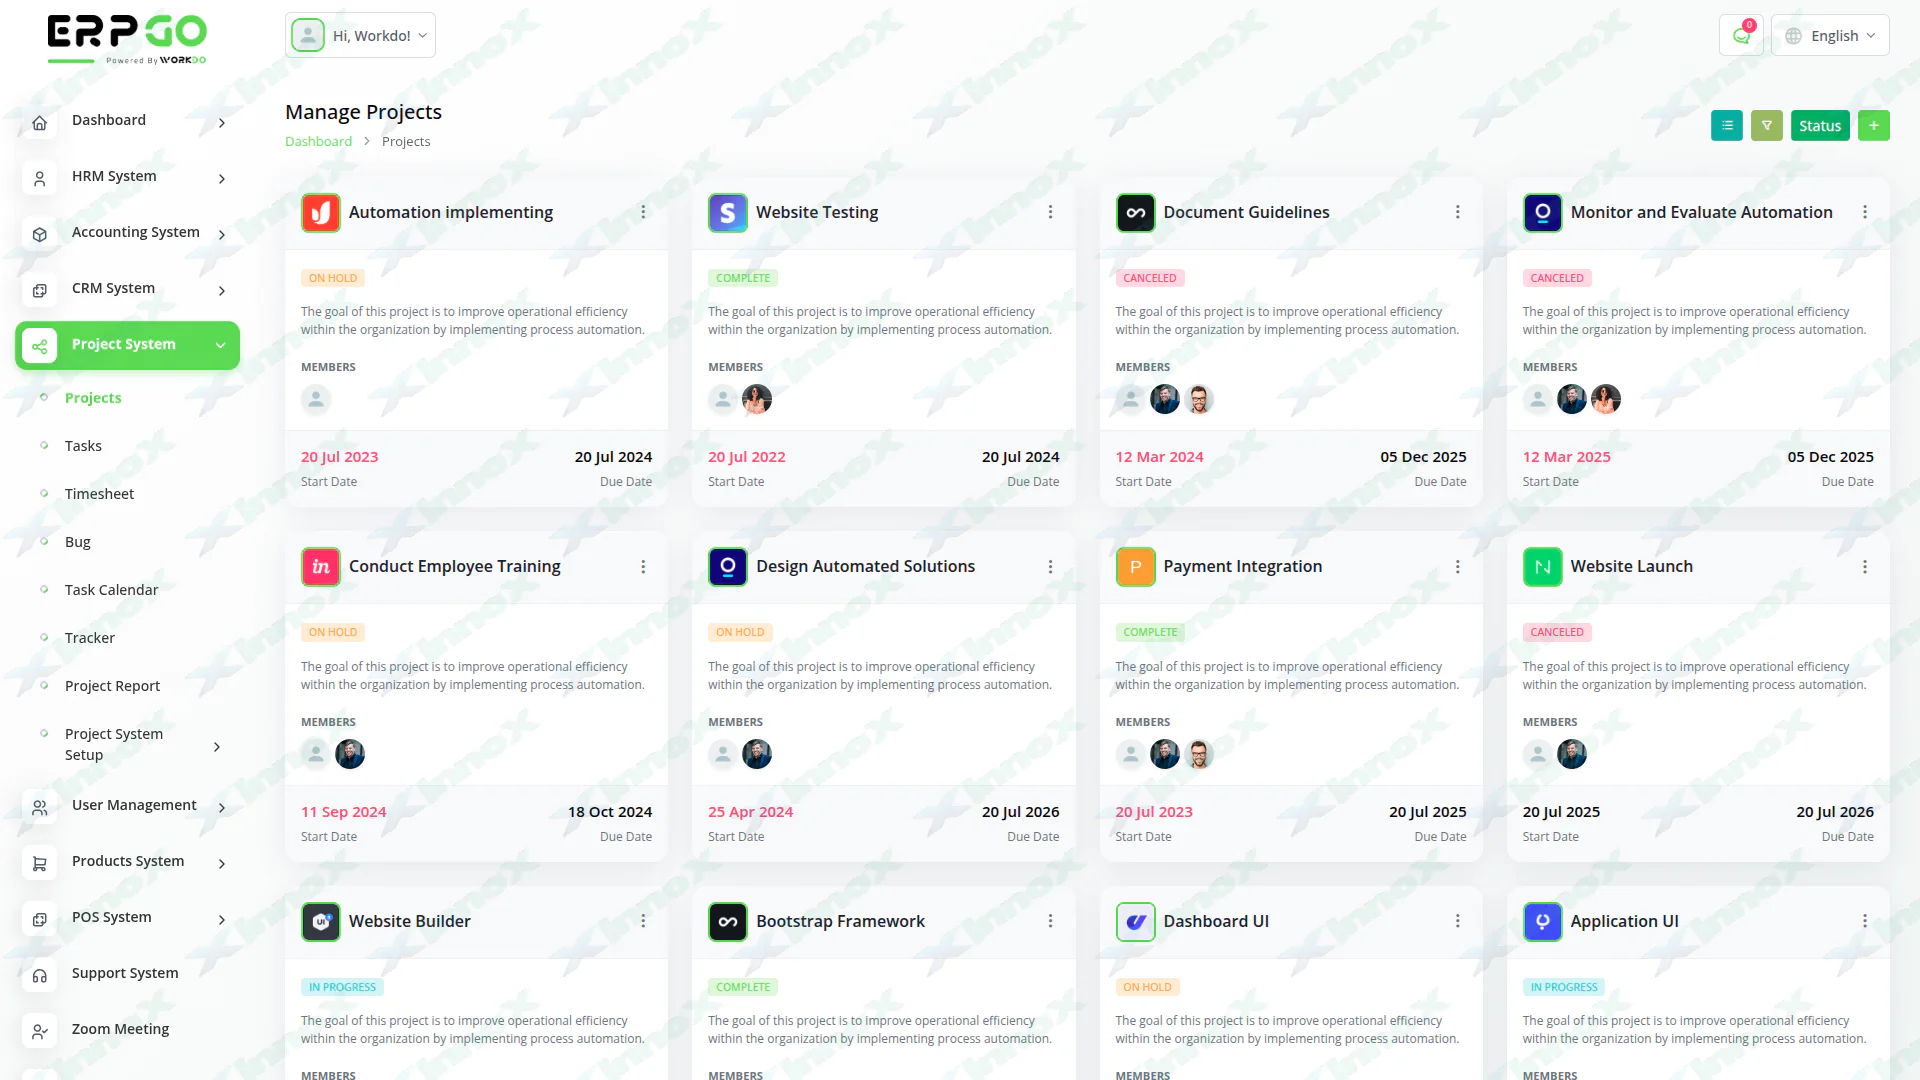Image resolution: width=1920 pixels, height=1080 pixels.
Task: Follow the Dashboard breadcrumb link
Action: tap(318, 142)
